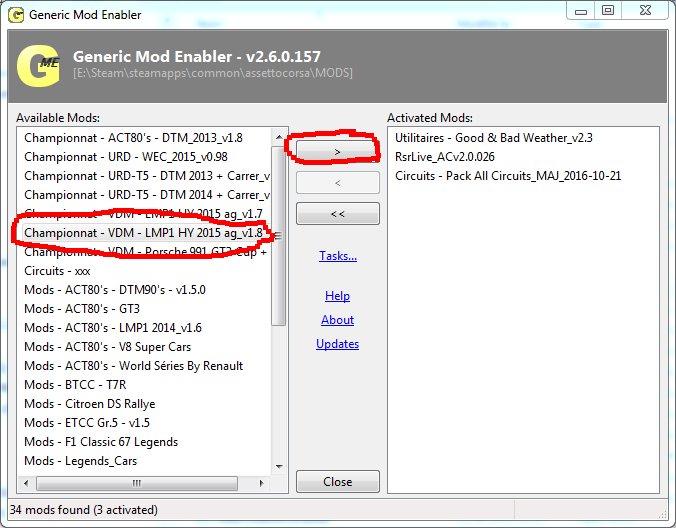Click up arrow of Available Mods scrollbar
Screen dimensions: 676x528
click(279, 137)
